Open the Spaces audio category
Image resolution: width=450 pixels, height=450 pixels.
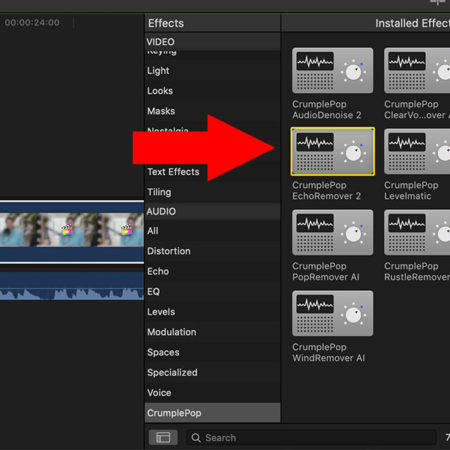212,352
